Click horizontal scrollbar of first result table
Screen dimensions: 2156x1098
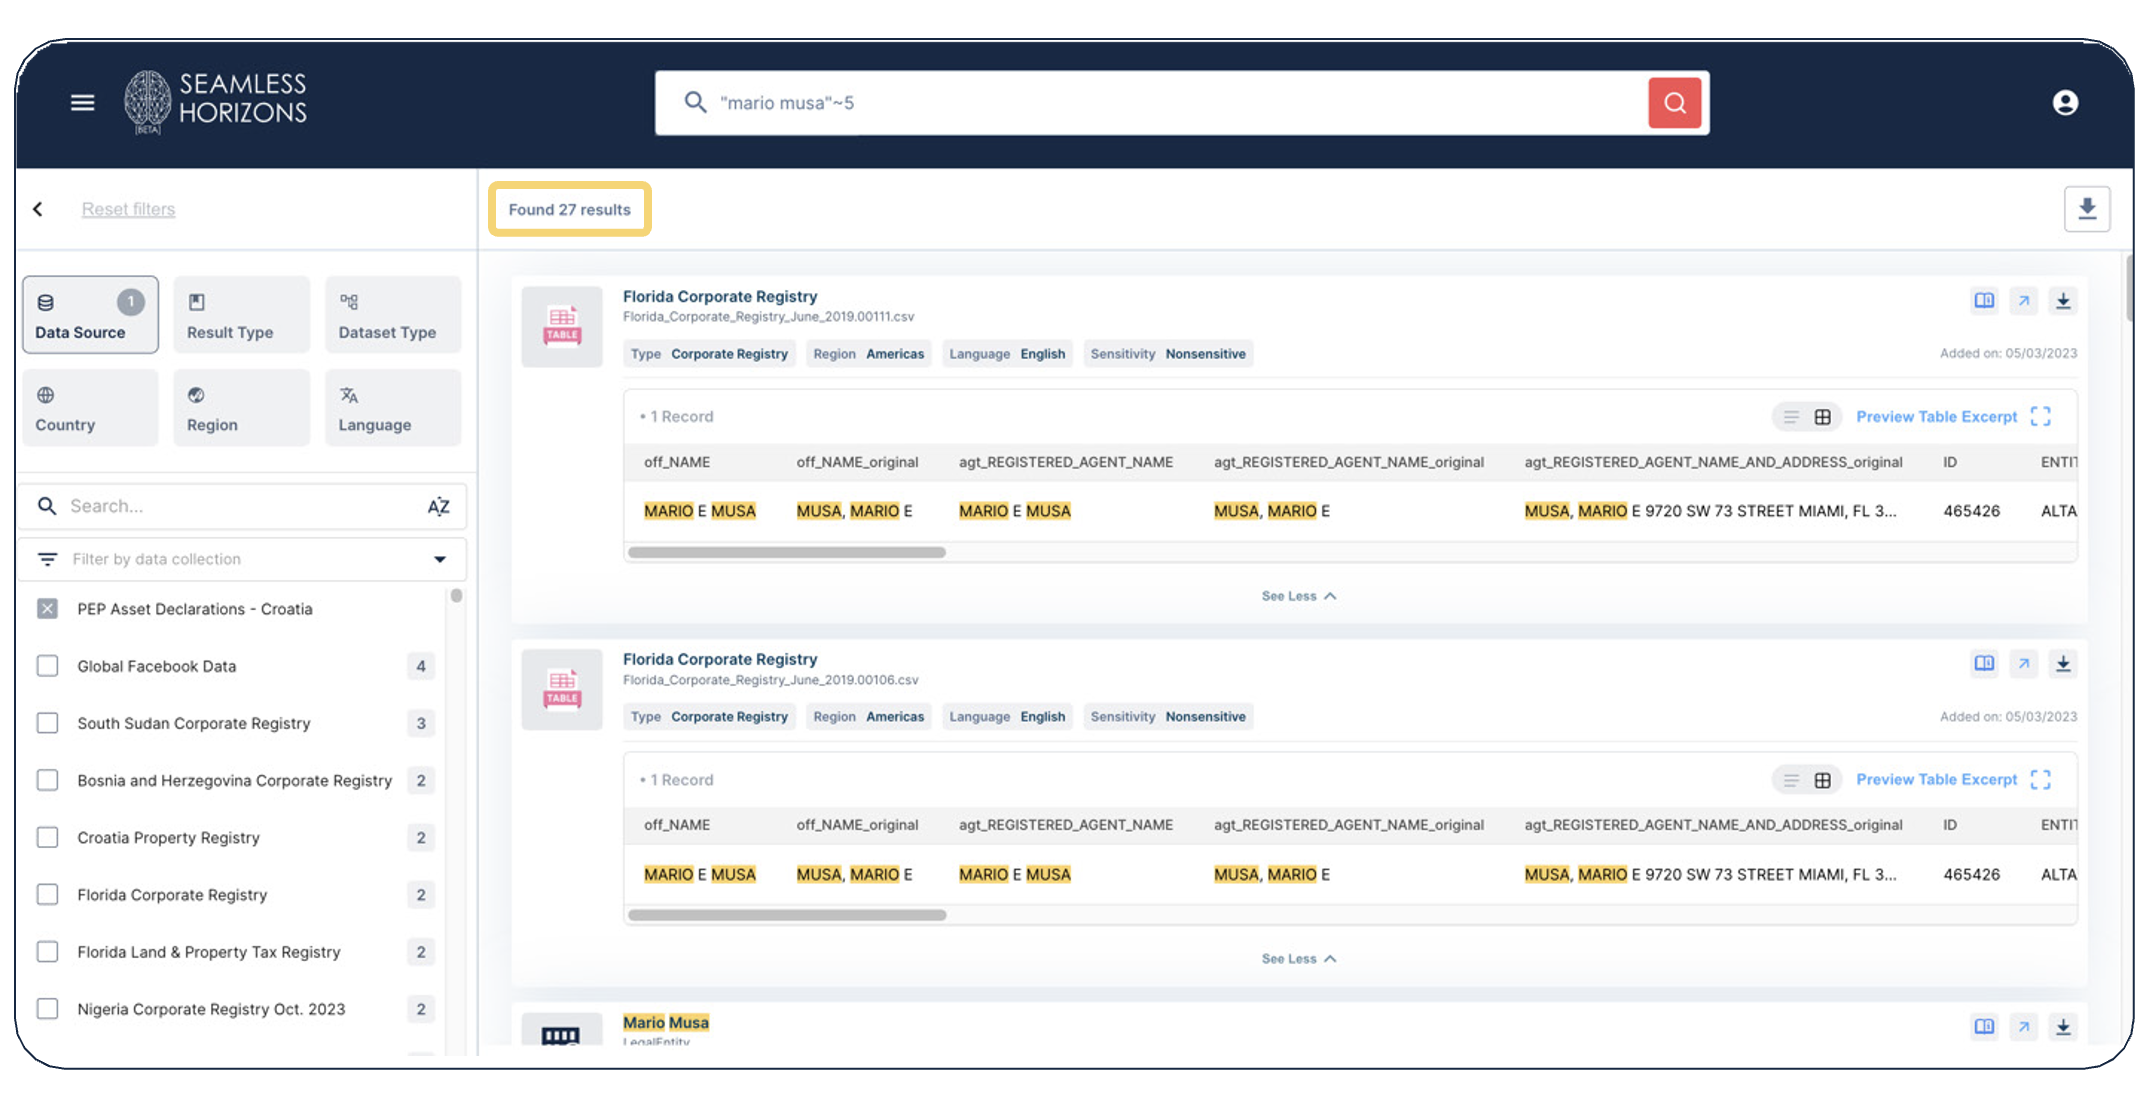pyautogui.click(x=787, y=552)
